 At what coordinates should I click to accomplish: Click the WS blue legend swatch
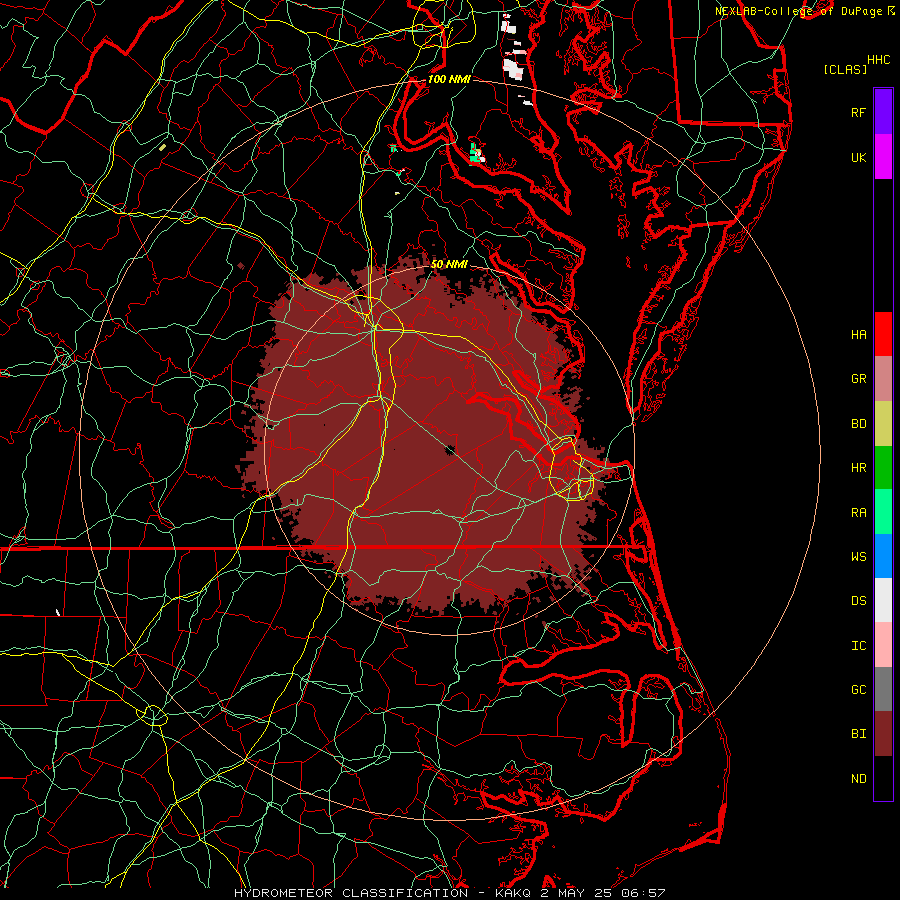click(883, 556)
